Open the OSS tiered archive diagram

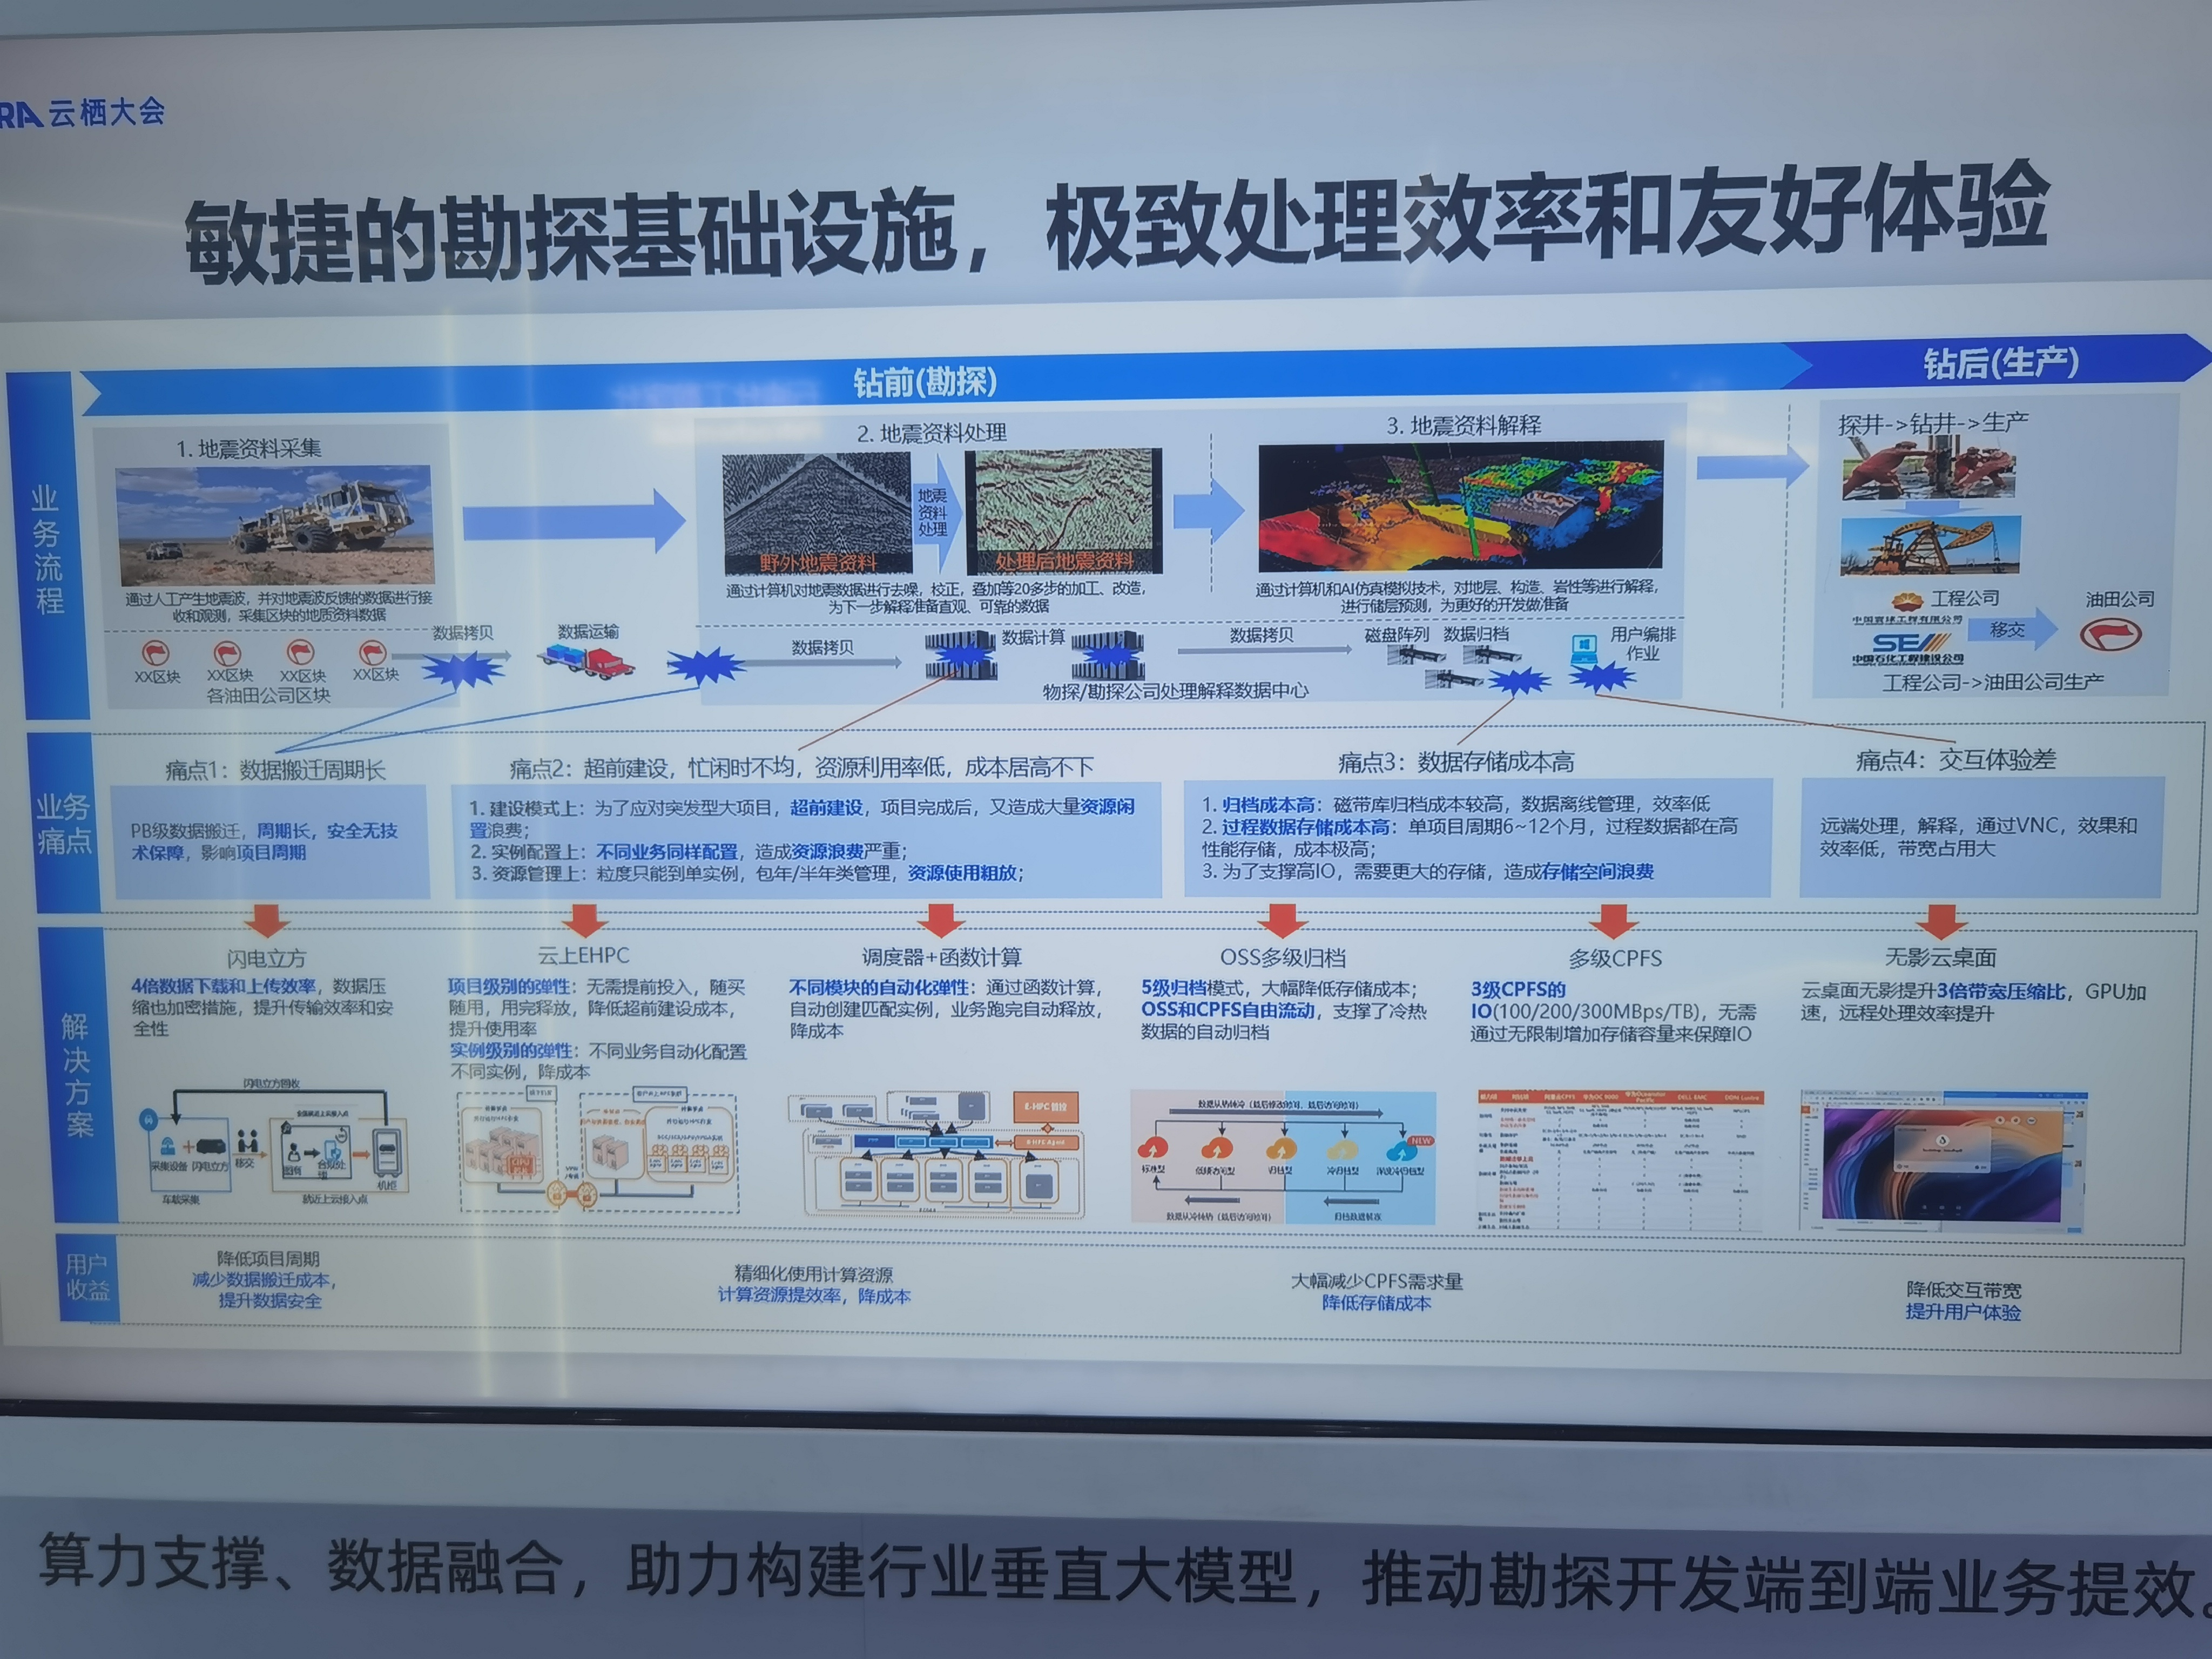[x=1283, y=1158]
